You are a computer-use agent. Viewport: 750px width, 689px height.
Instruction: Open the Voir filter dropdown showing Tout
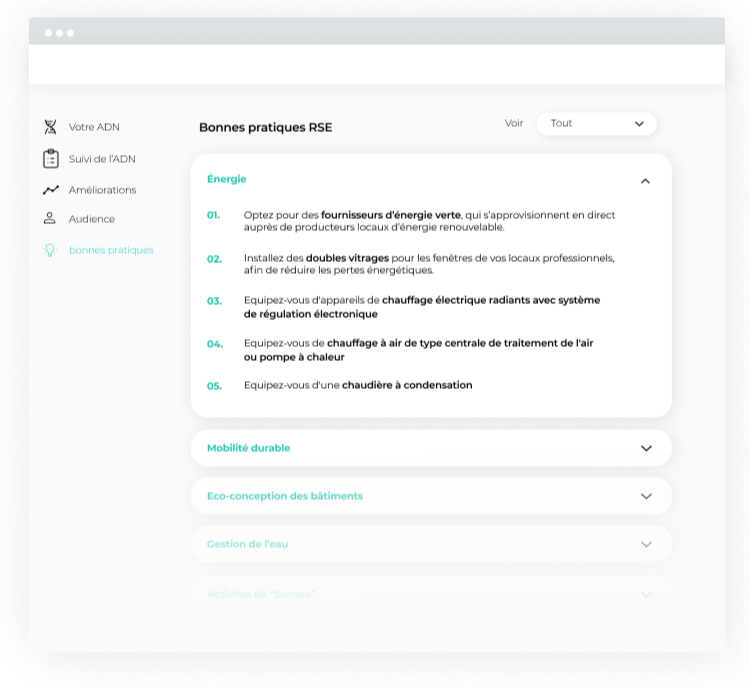coord(597,123)
